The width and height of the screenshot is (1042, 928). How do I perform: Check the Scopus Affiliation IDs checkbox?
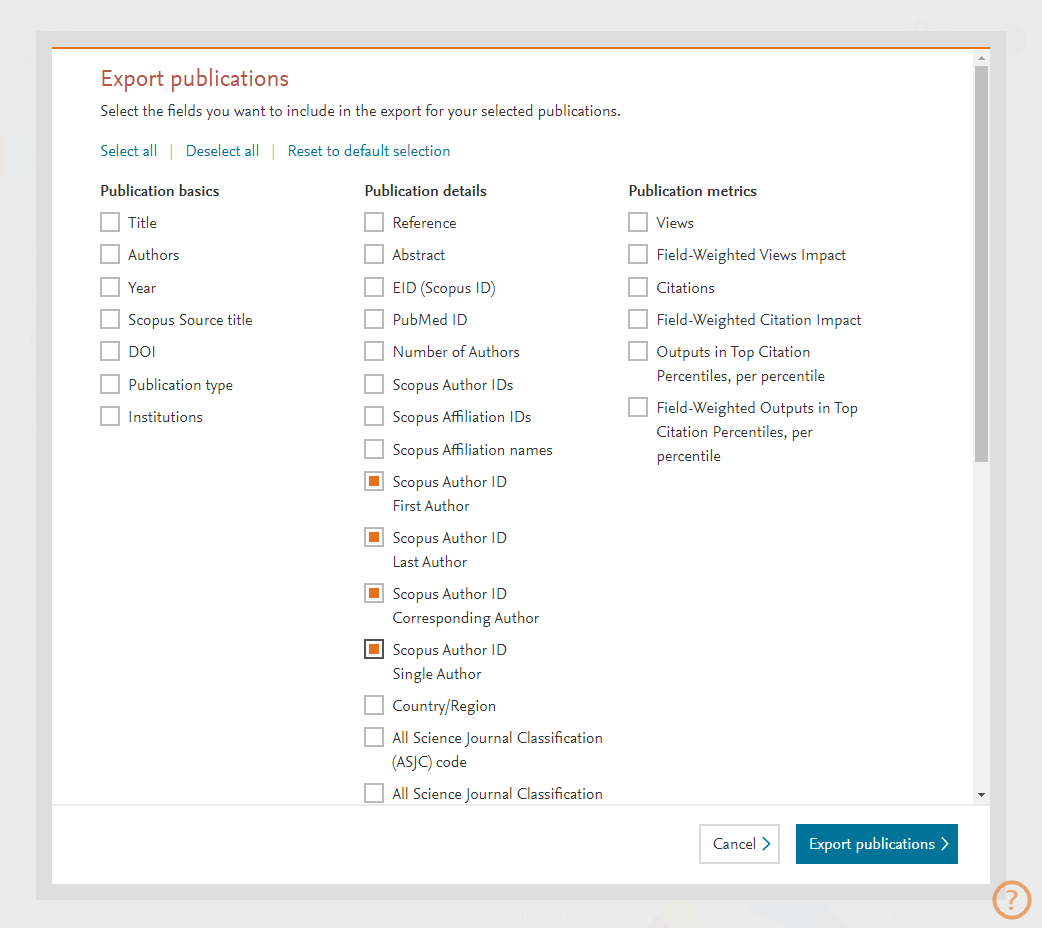[x=374, y=416]
